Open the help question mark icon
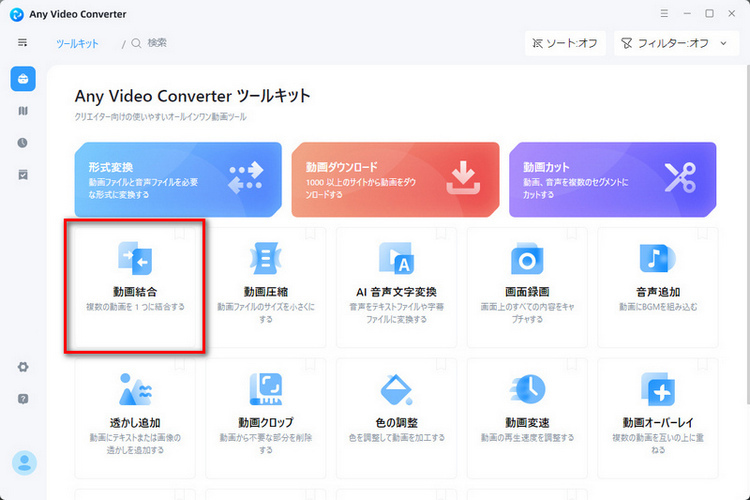The image size is (750, 500). (23, 399)
